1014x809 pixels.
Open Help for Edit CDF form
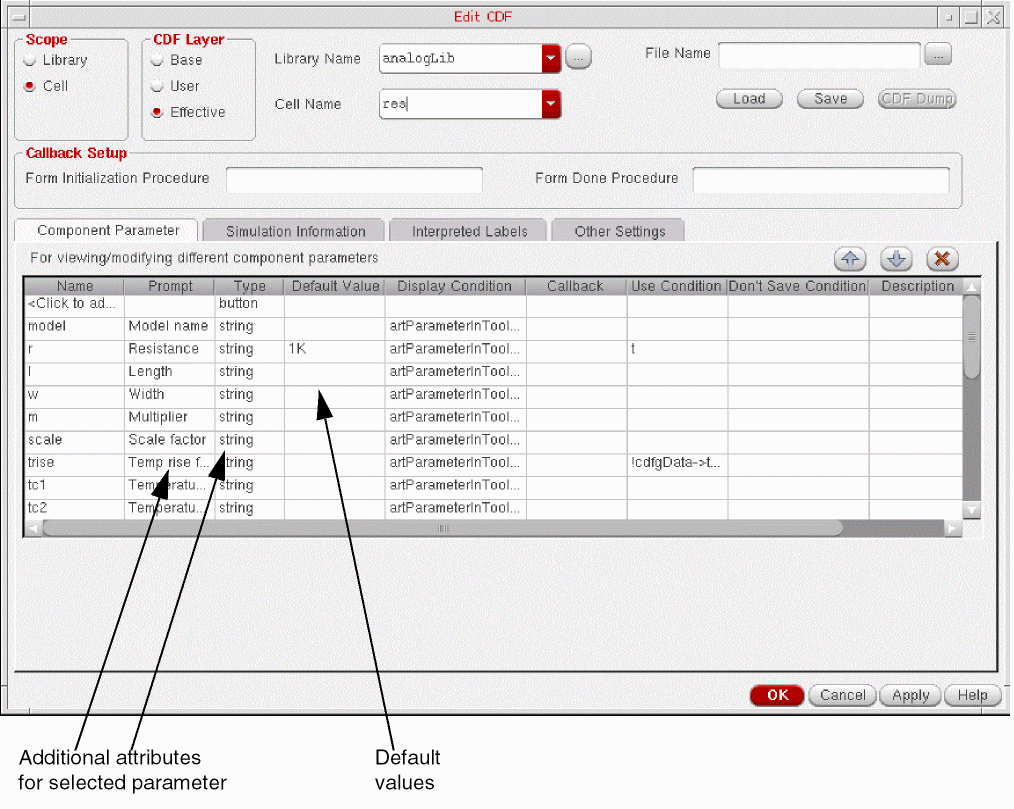click(972, 695)
